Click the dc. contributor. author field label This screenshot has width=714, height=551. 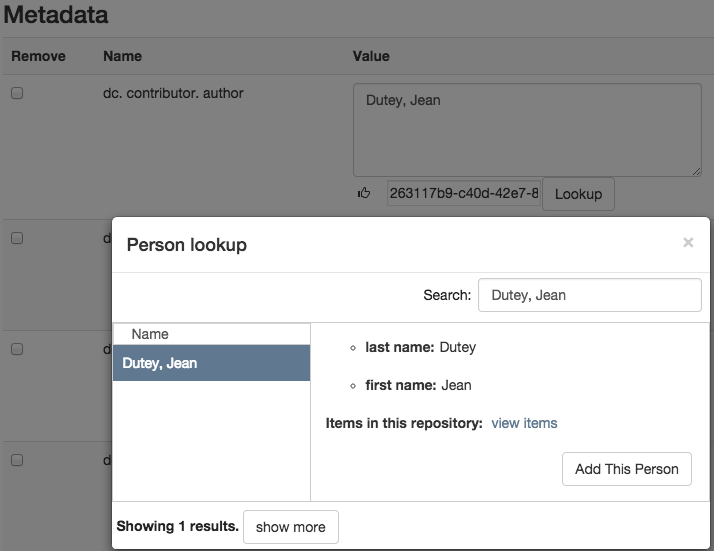pos(173,93)
